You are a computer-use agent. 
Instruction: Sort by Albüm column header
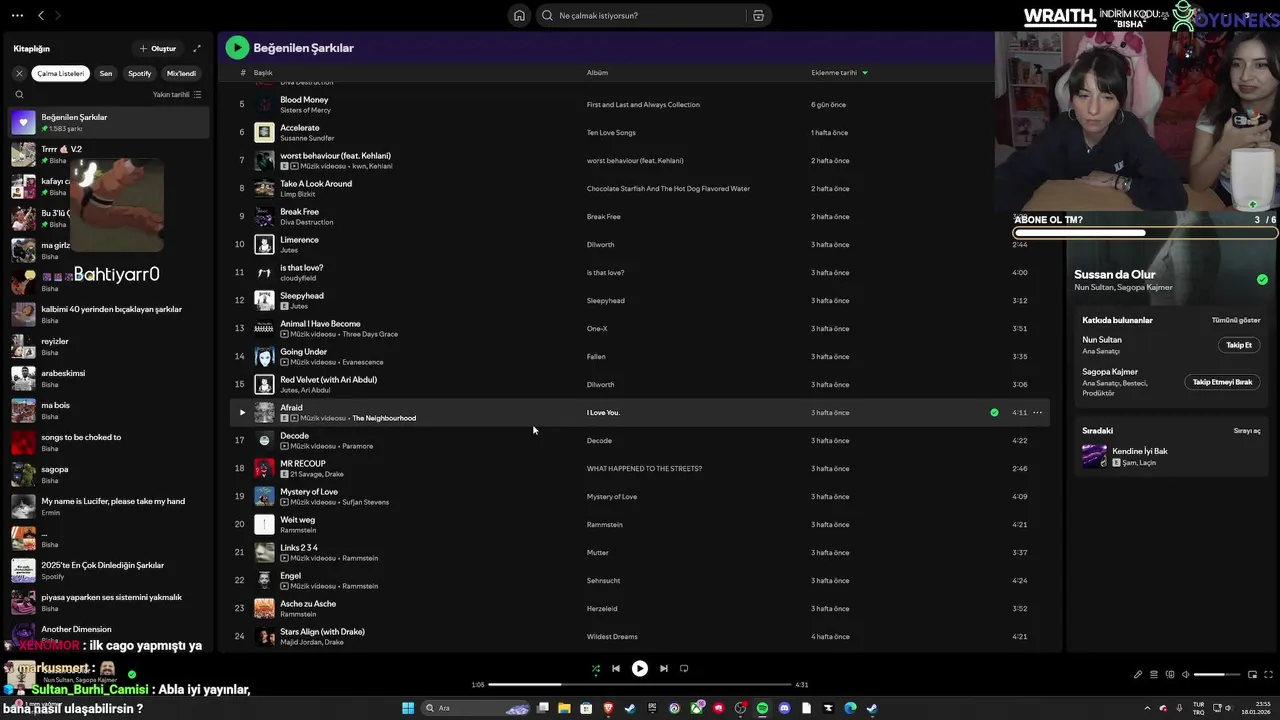(597, 73)
